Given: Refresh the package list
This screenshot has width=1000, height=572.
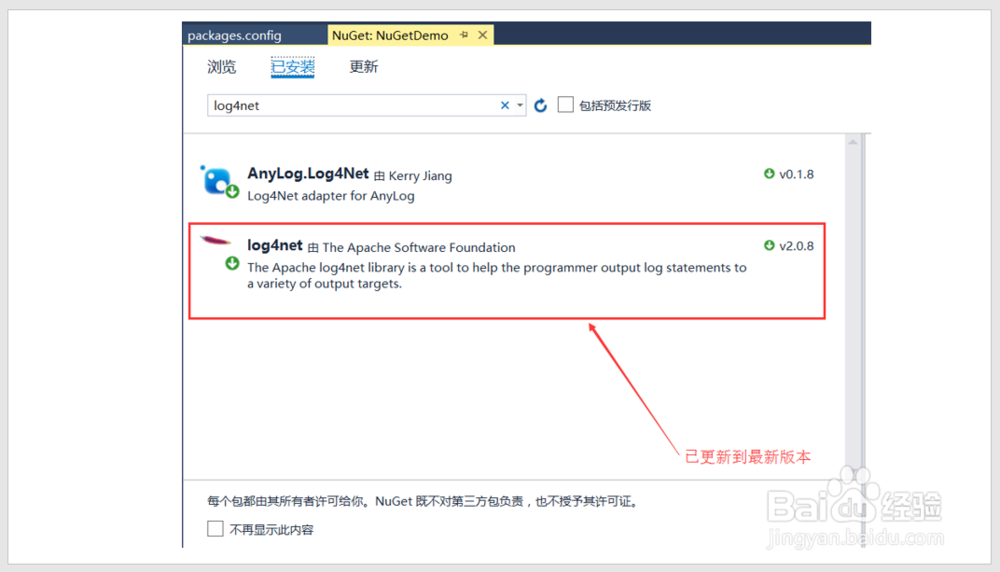Looking at the screenshot, I should [x=540, y=105].
